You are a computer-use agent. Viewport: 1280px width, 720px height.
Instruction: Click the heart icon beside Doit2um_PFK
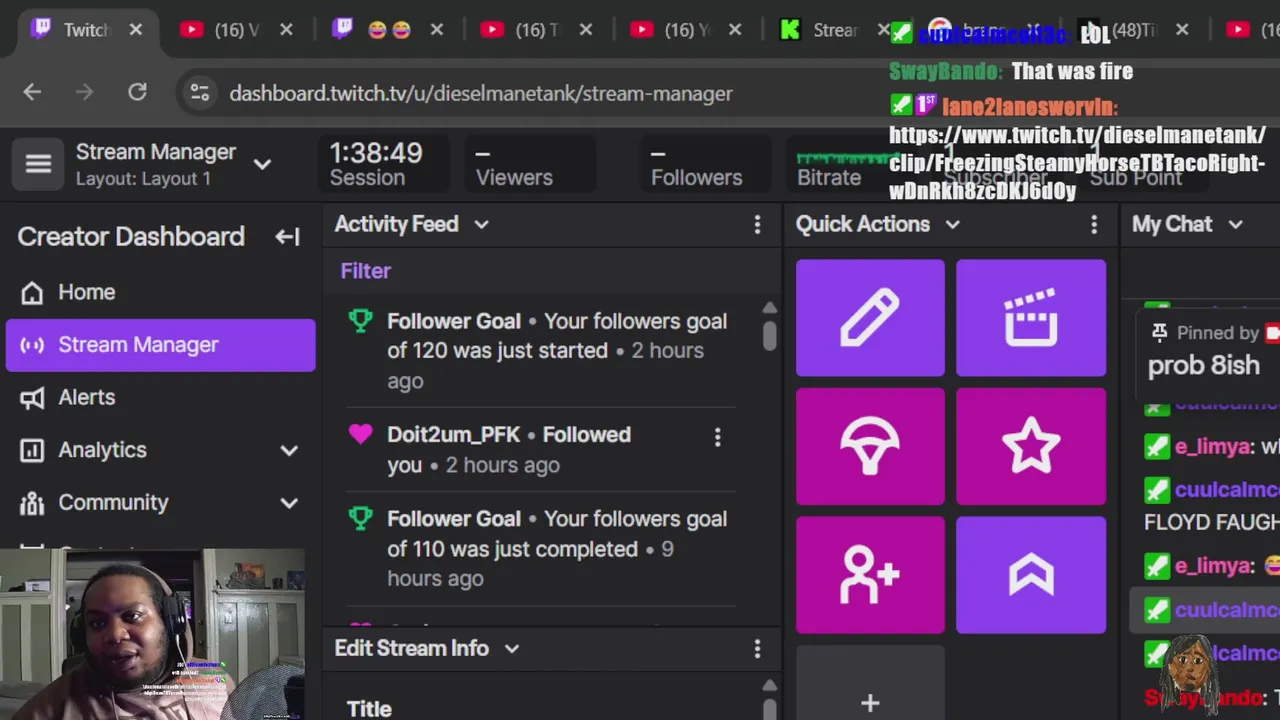click(360, 434)
